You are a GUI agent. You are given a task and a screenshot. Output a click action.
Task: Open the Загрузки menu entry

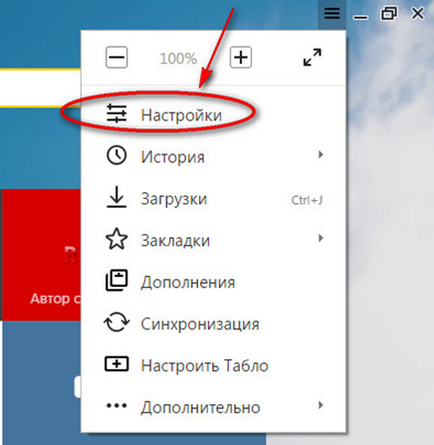[213, 199]
